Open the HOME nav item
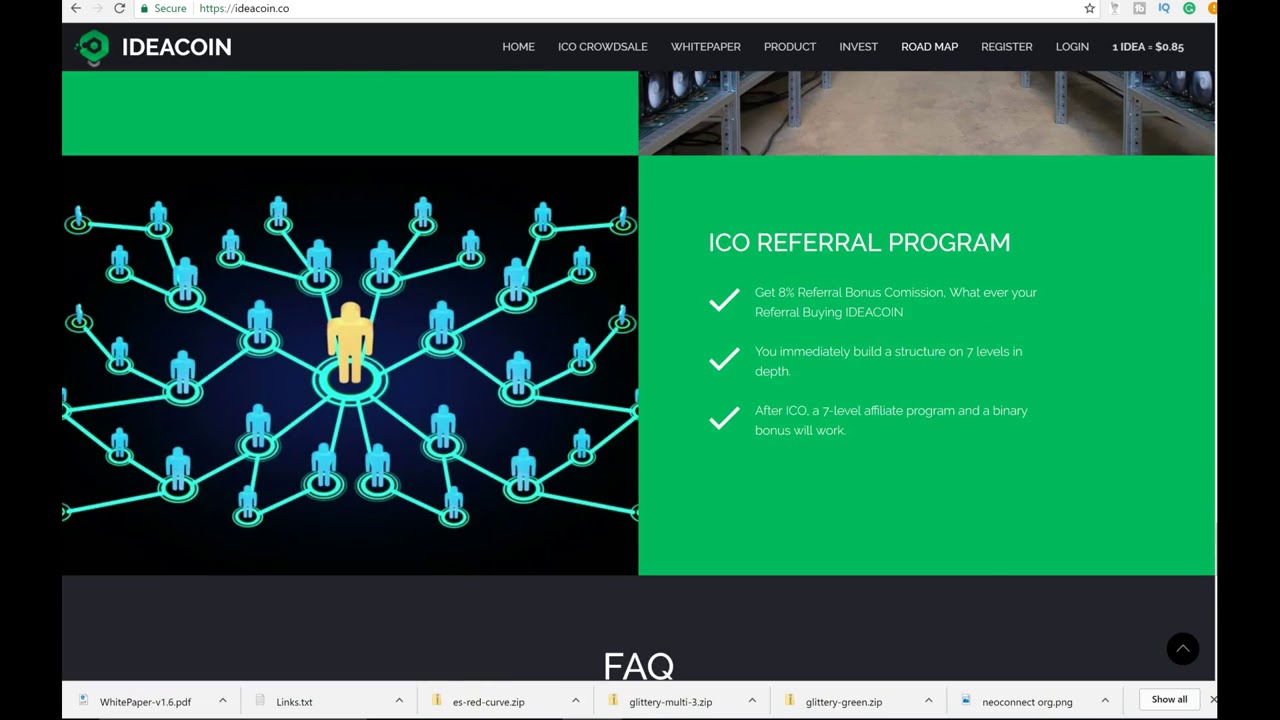Image resolution: width=1280 pixels, height=720 pixels. coord(518,47)
